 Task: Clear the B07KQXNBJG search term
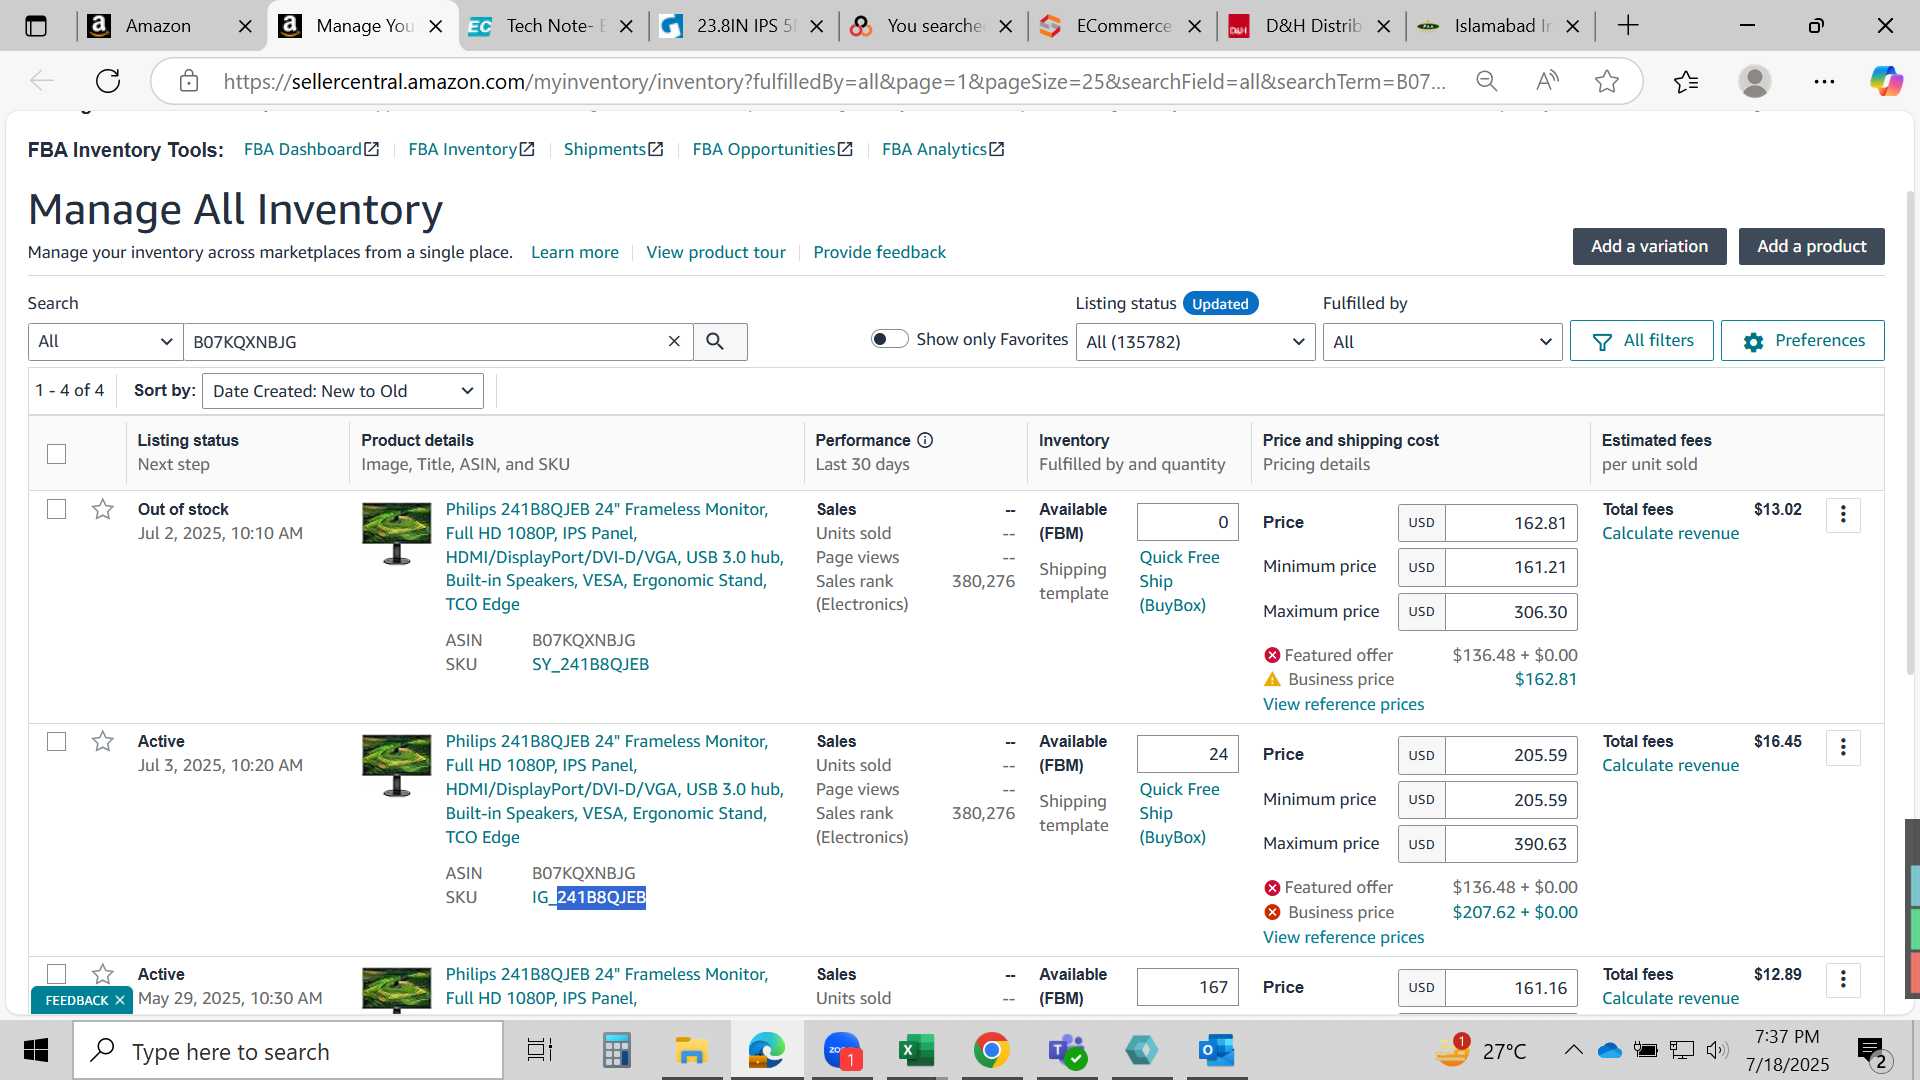pos(674,342)
